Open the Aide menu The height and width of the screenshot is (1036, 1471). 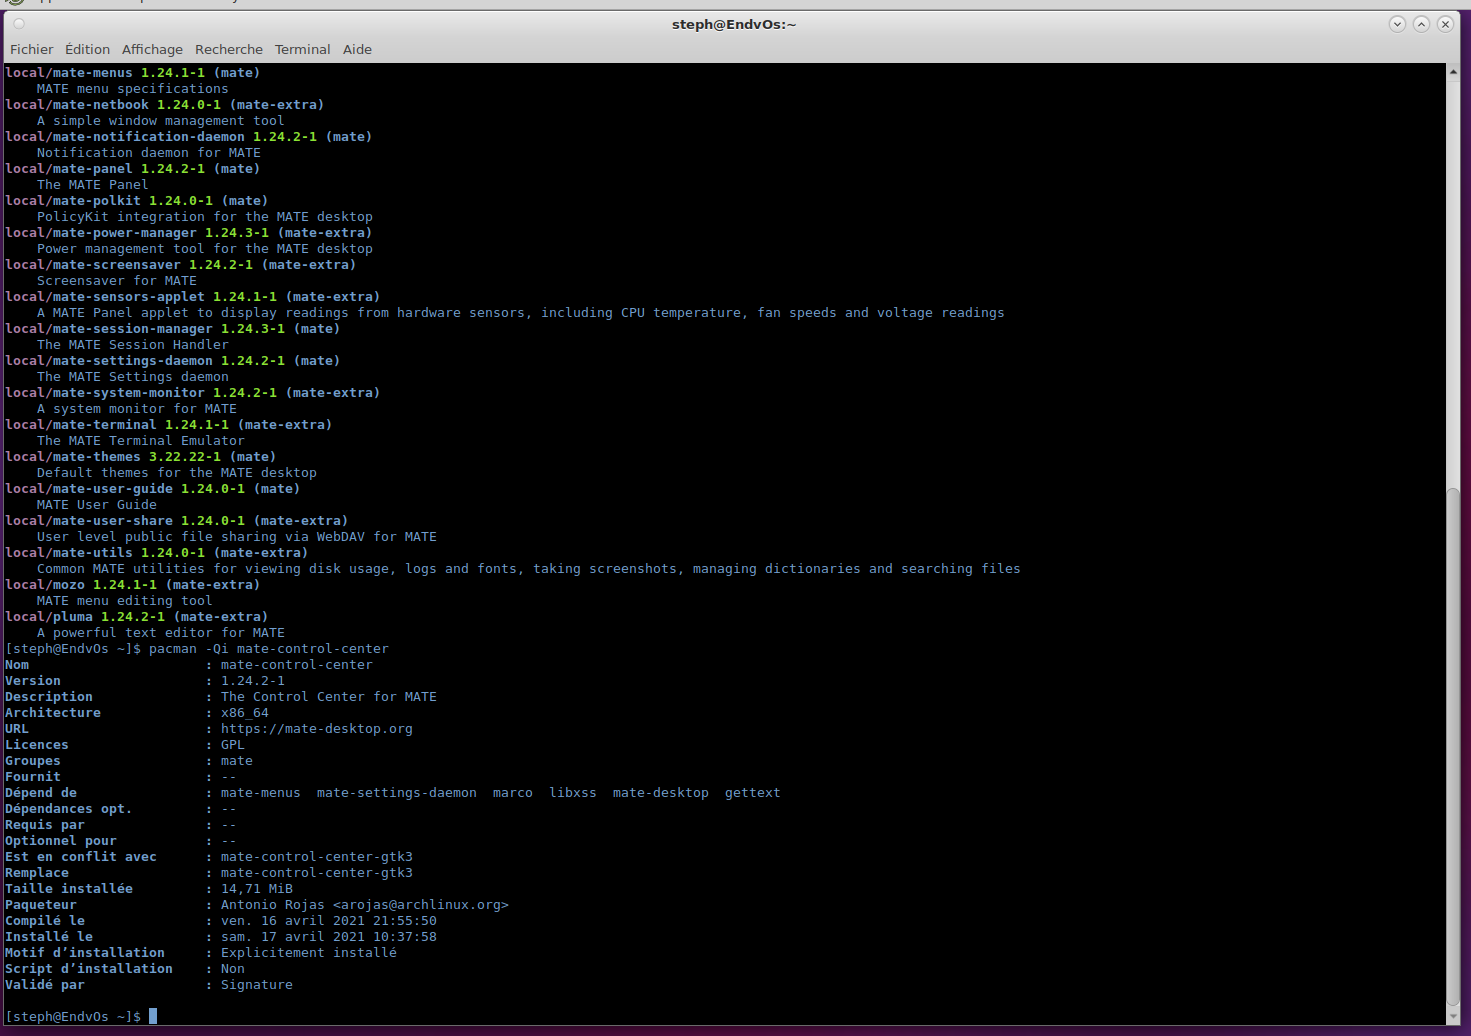pyautogui.click(x=357, y=49)
